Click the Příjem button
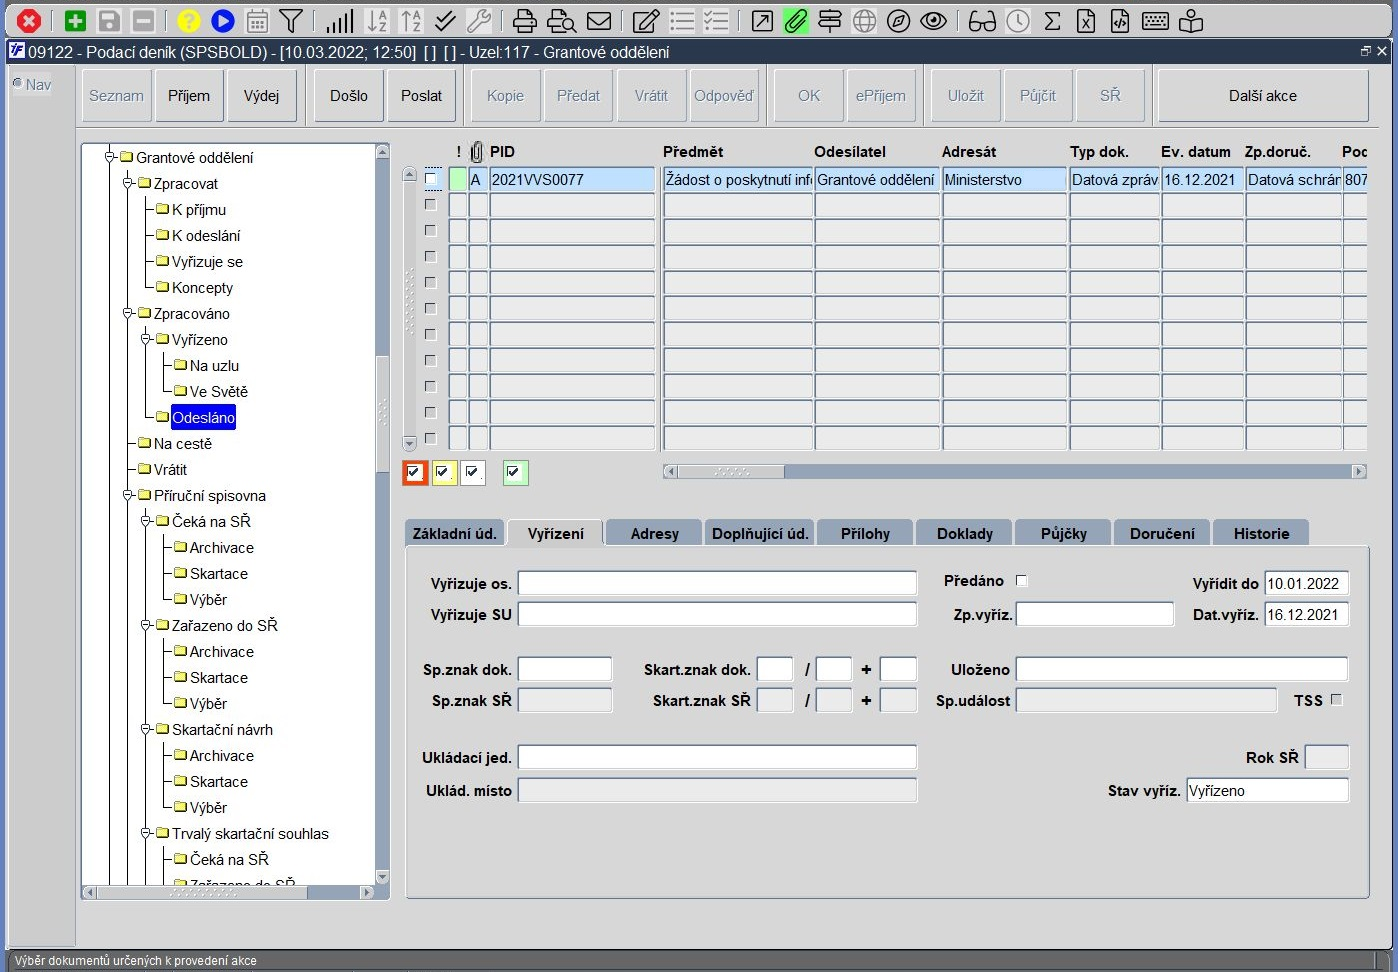Viewport: 1398px width, 972px height. 189,96
